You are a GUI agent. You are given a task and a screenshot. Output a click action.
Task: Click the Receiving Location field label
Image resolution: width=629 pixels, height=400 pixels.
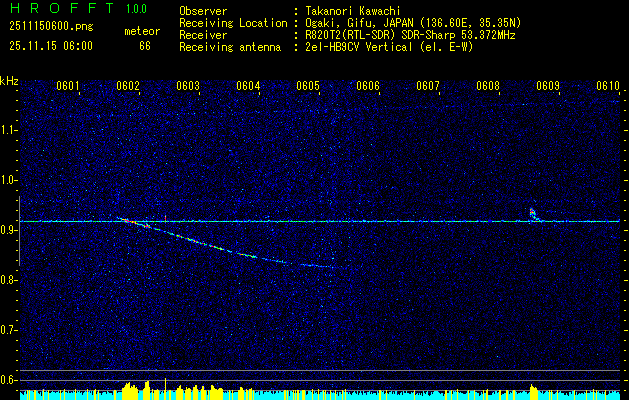(x=233, y=23)
